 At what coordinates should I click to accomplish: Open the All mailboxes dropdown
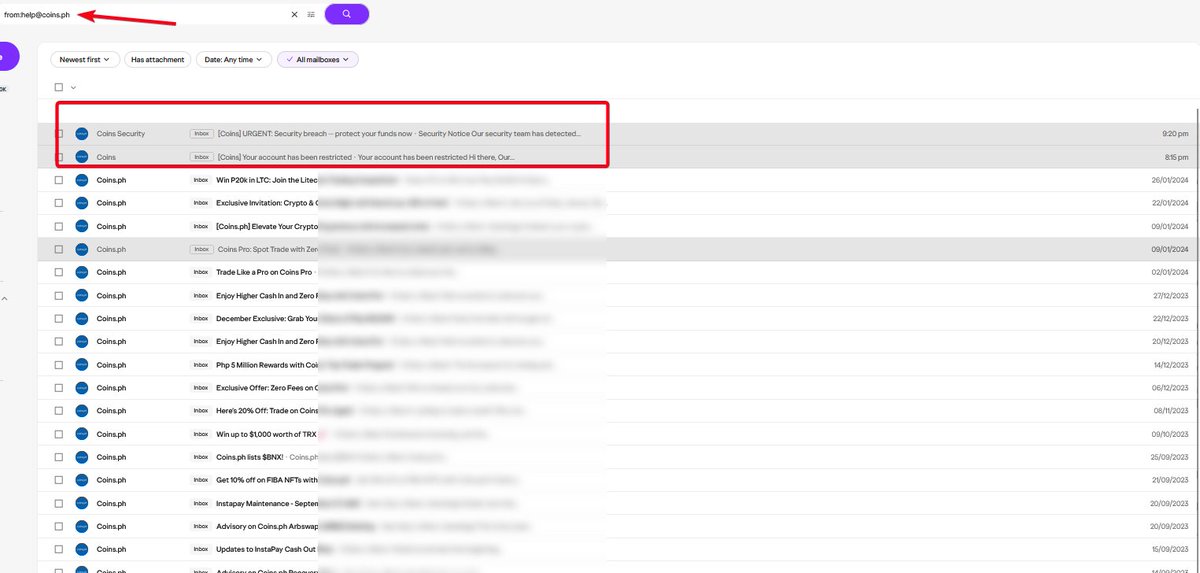click(318, 60)
